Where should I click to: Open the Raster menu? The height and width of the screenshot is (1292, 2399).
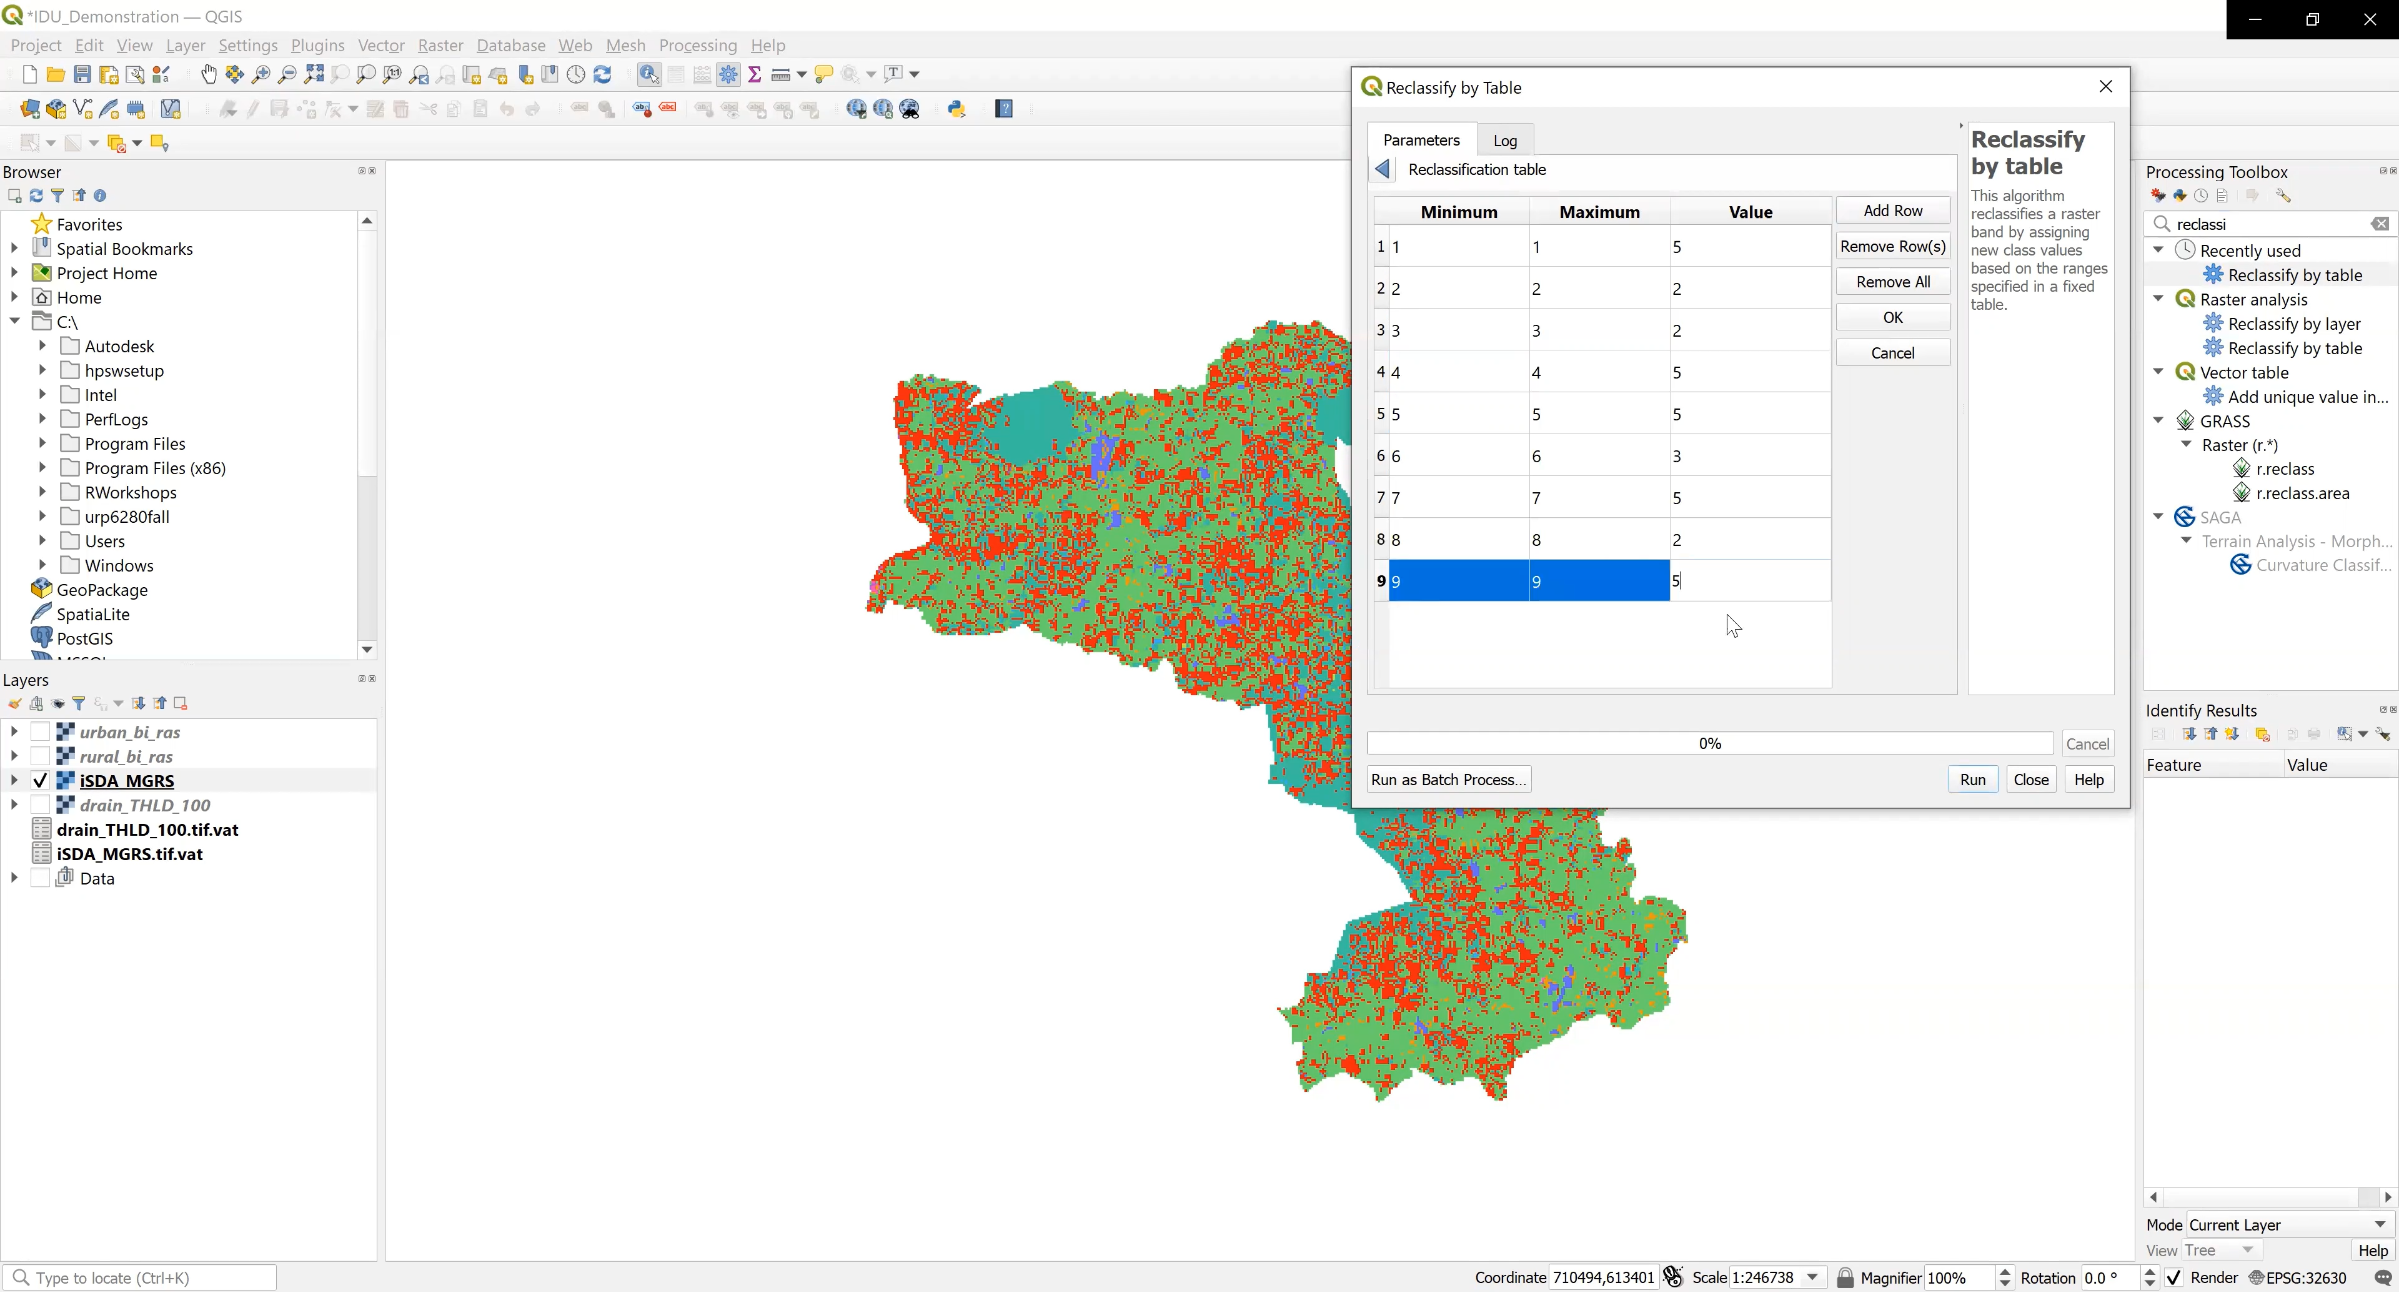click(440, 45)
